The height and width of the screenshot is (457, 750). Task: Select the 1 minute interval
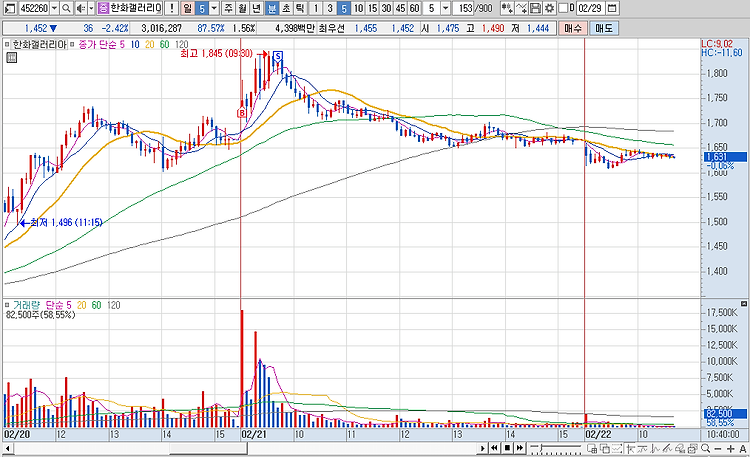(315, 8)
